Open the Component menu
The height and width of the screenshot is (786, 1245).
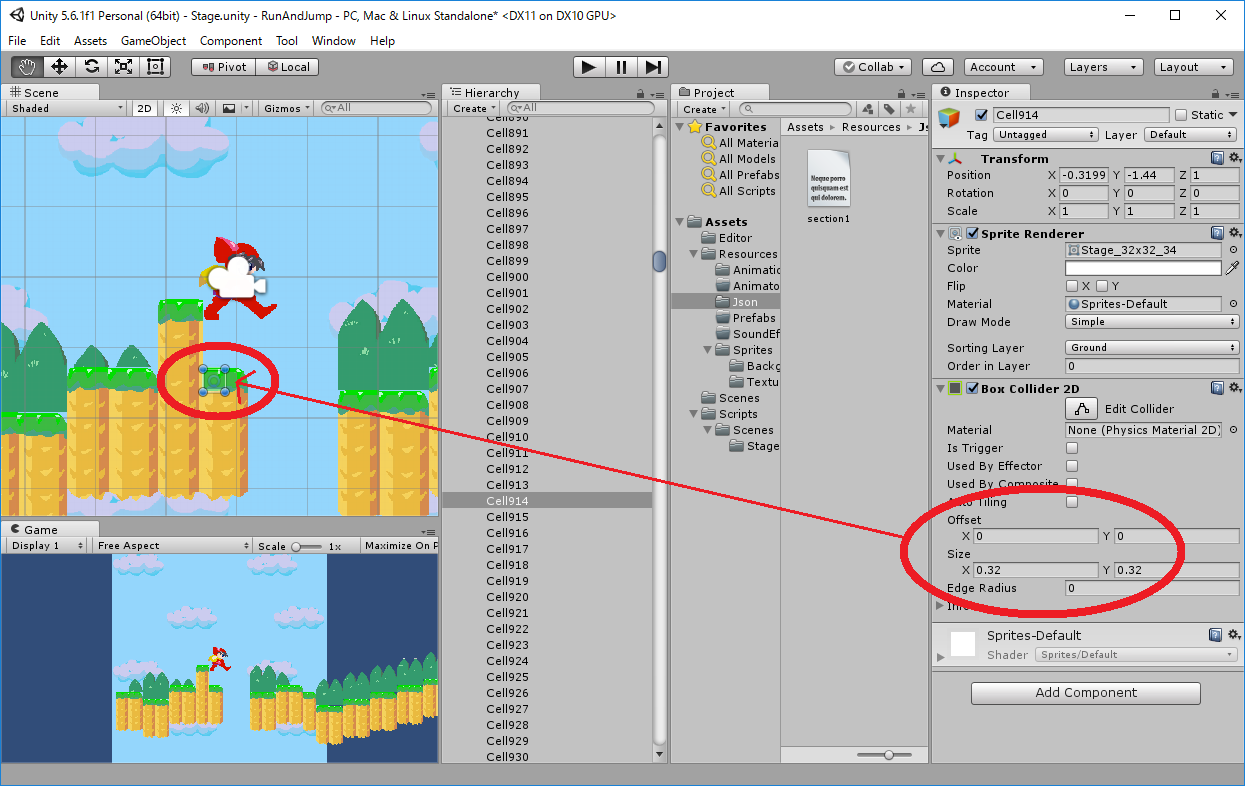(231, 41)
